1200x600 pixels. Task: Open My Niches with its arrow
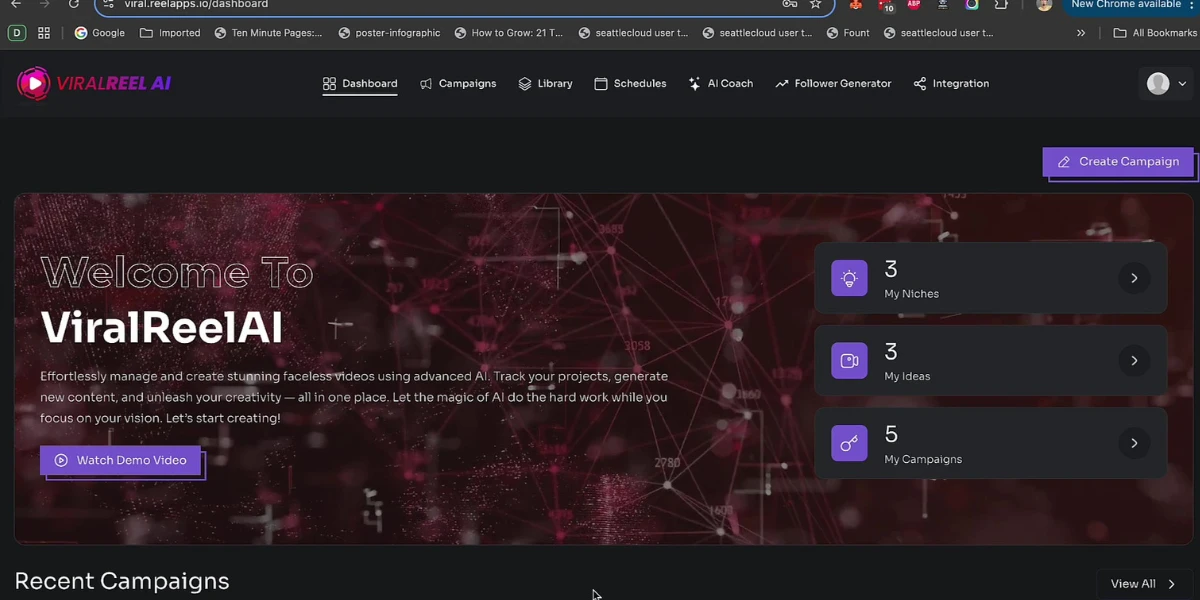pos(1134,278)
